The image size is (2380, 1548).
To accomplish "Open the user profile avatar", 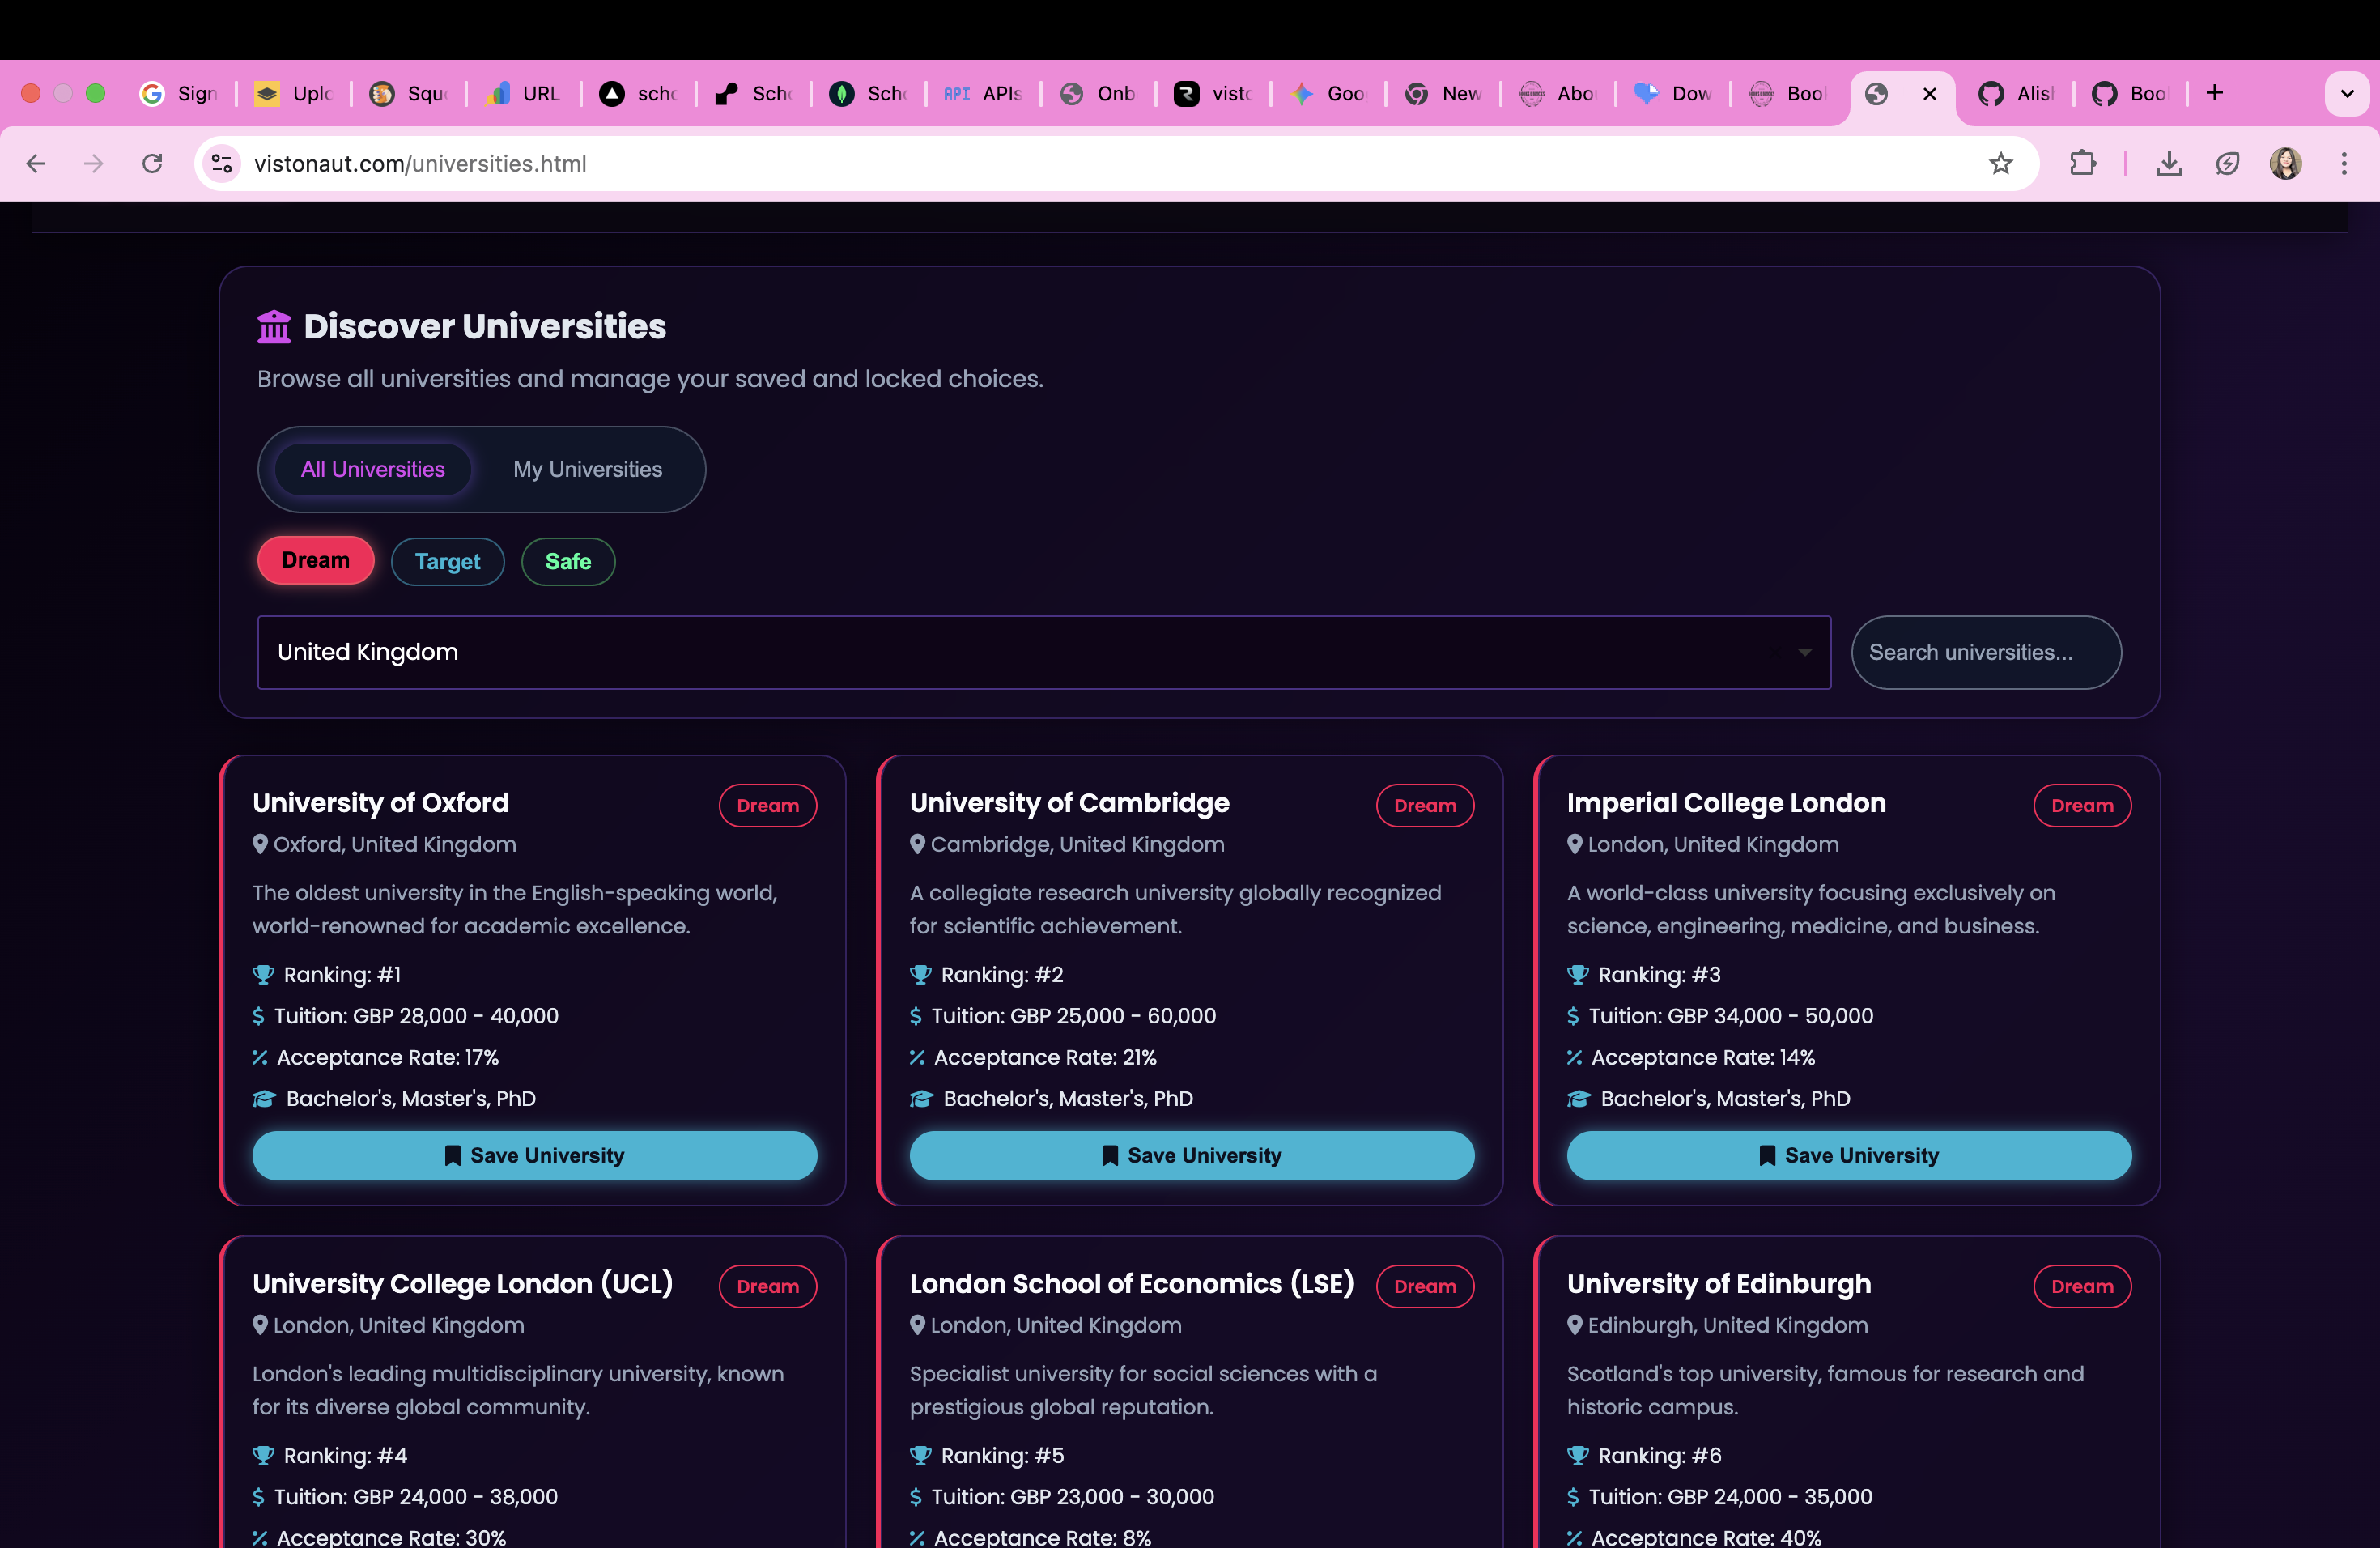I will click(2285, 163).
